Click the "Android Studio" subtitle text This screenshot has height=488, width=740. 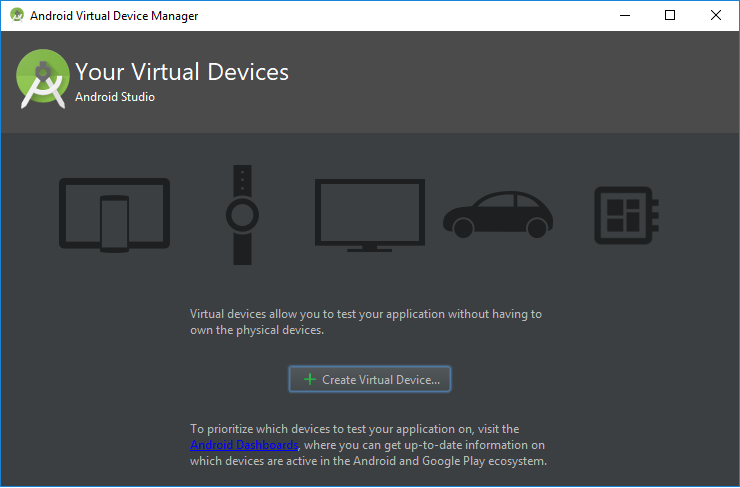pyautogui.click(x=115, y=97)
